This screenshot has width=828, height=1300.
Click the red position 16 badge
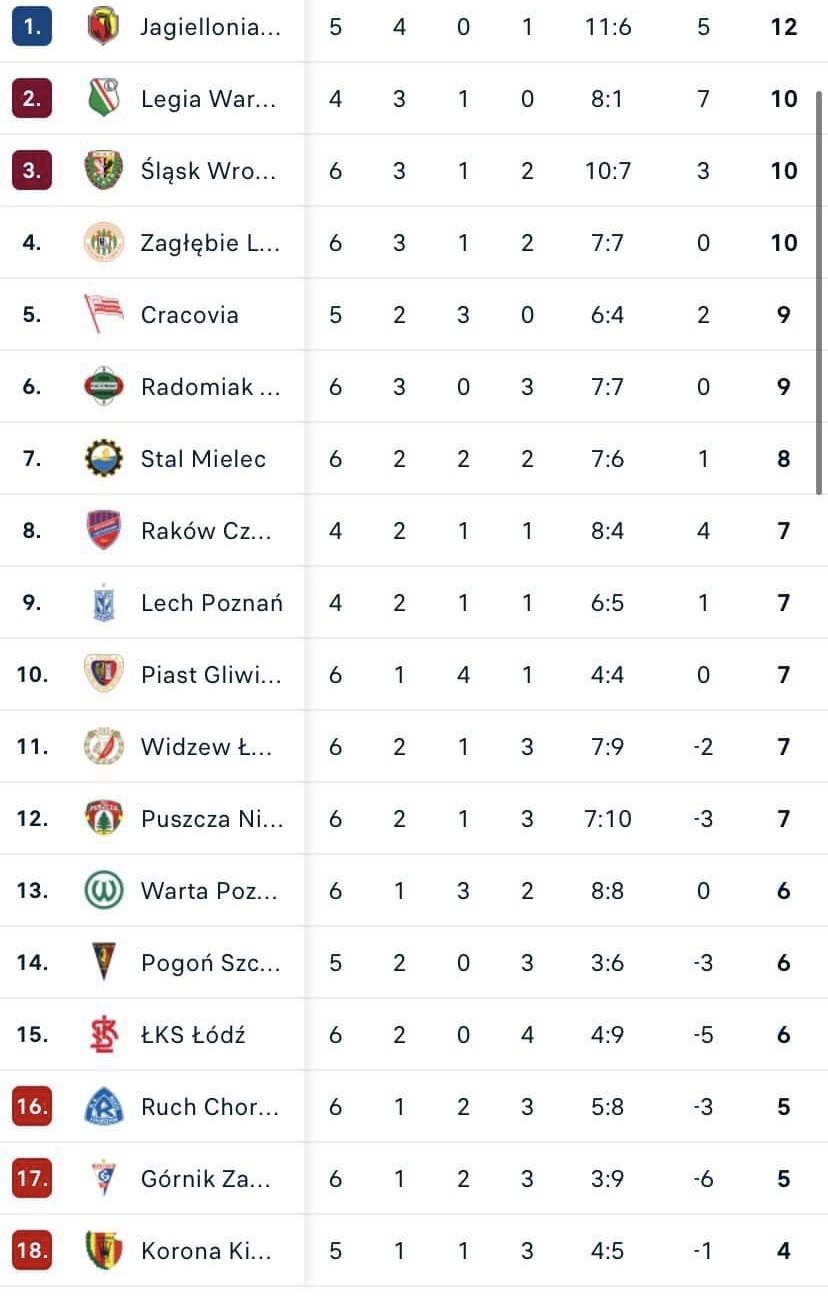pos(32,1106)
